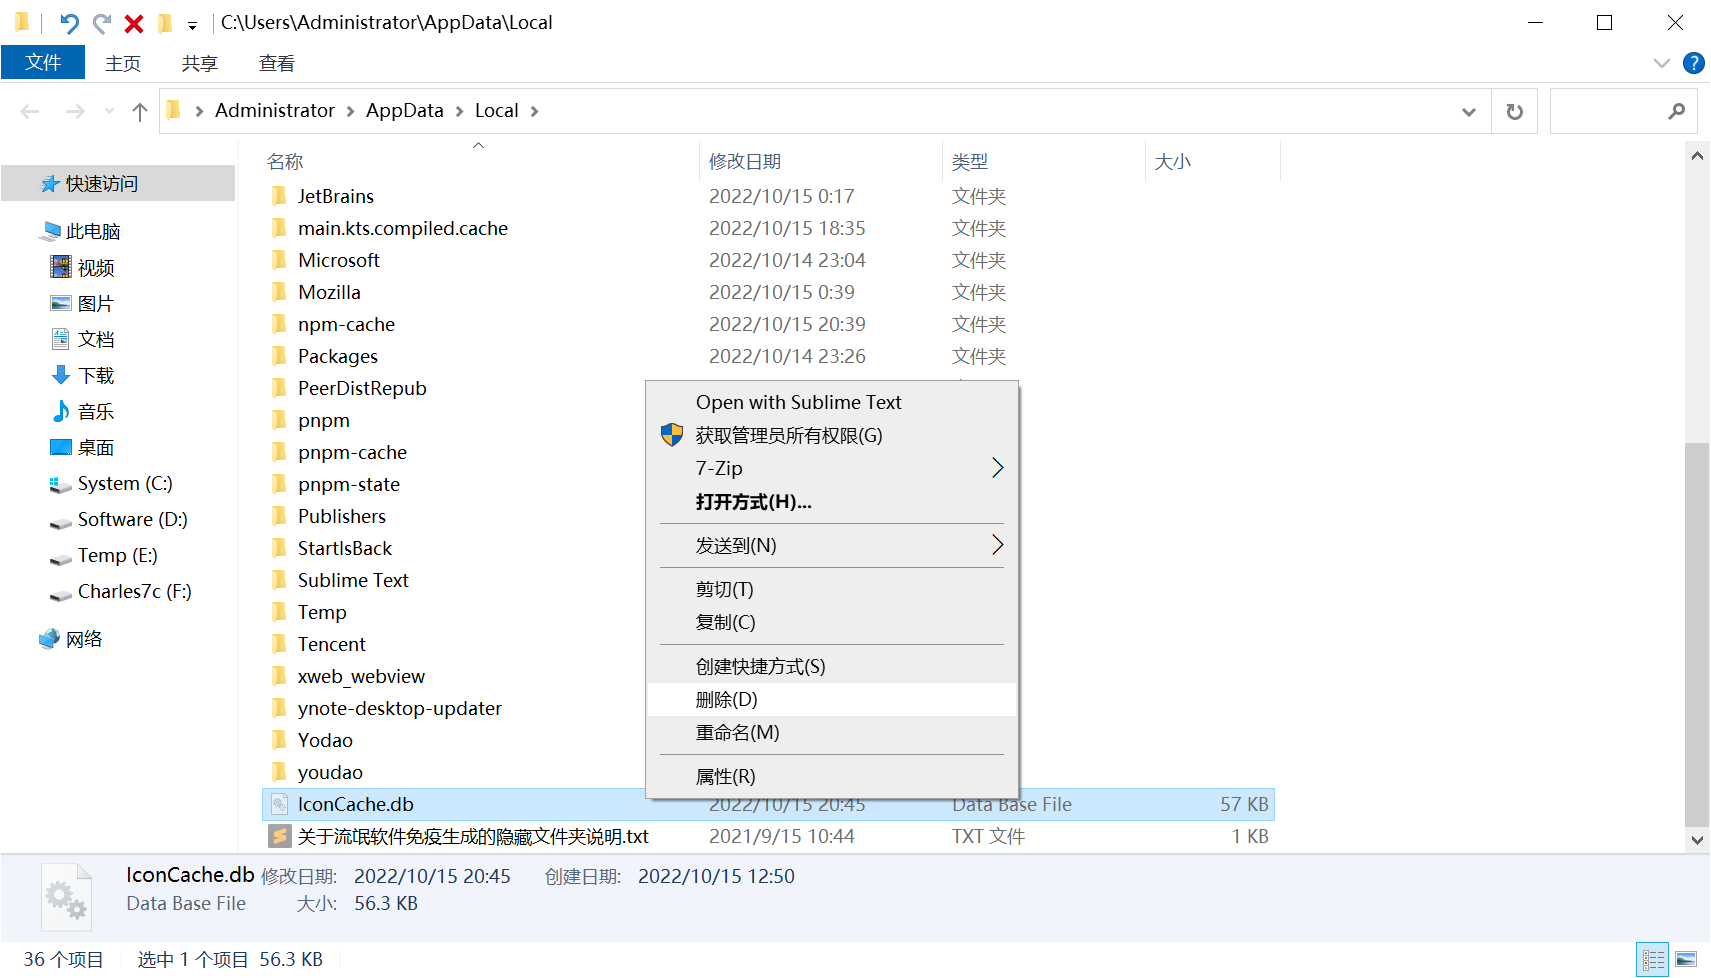Open the View ribbon tab
The height and width of the screenshot is (978, 1711).
click(276, 63)
